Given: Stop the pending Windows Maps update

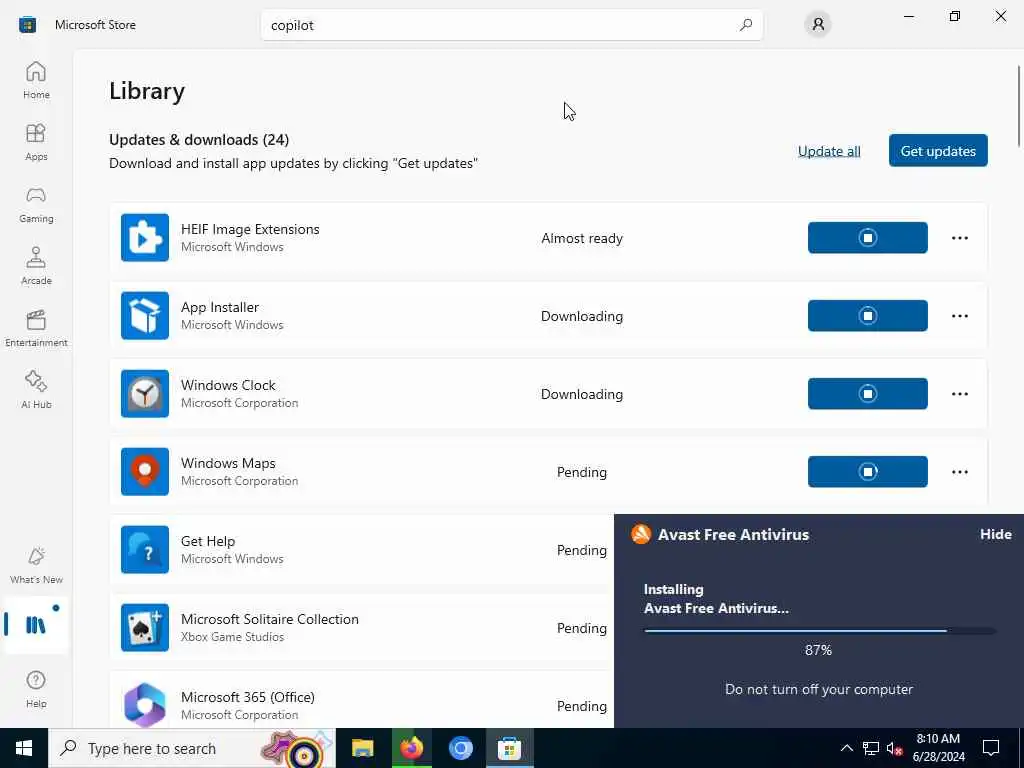Looking at the screenshot, I should (x=867, y=472).
